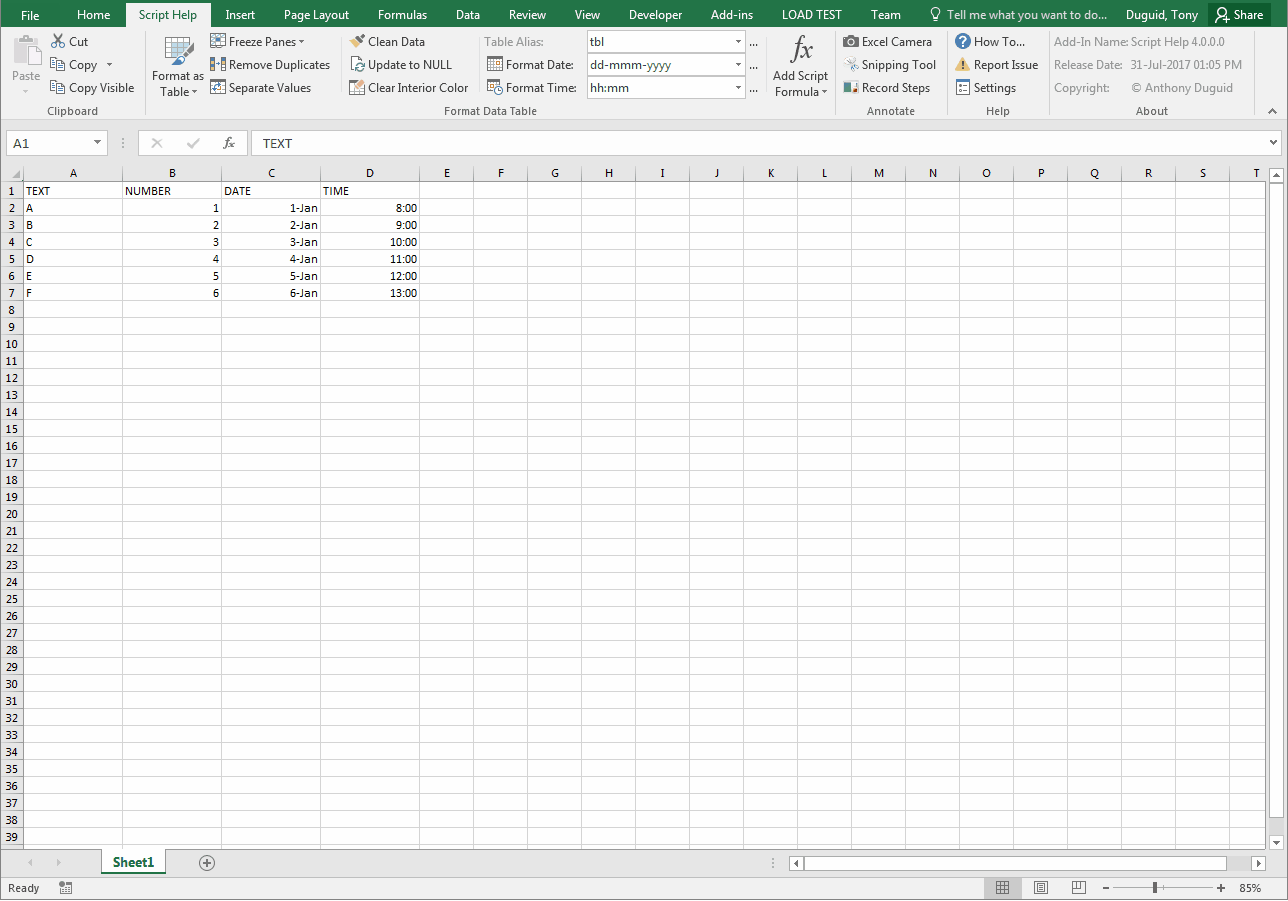Click the Report Issue warning icon
The width and height of the screenshot is (1288, 901).
point(963,65)
